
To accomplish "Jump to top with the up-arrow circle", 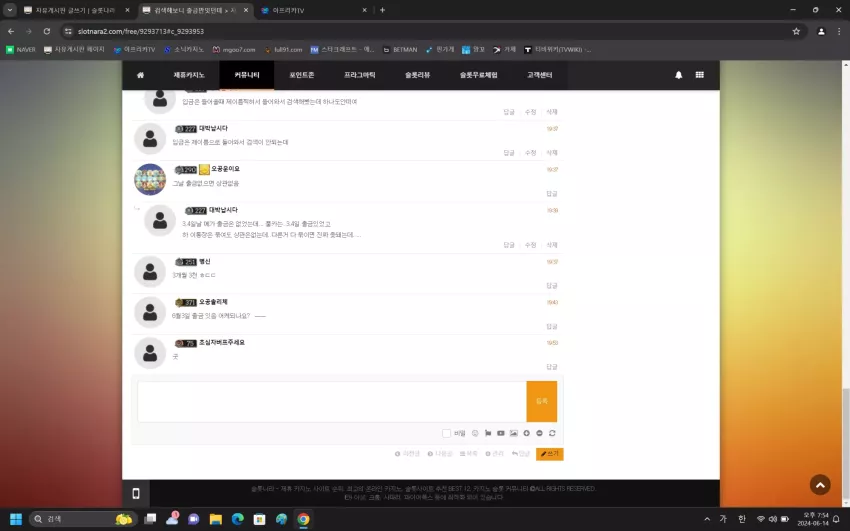I will pyautogui.click(x=820, y=485).
